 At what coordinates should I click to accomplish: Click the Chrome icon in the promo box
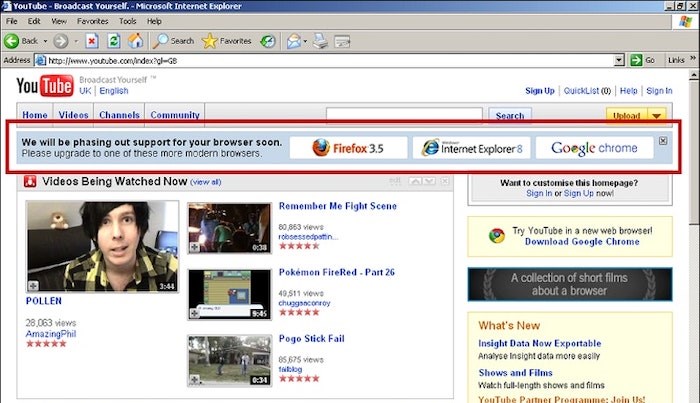496,236
